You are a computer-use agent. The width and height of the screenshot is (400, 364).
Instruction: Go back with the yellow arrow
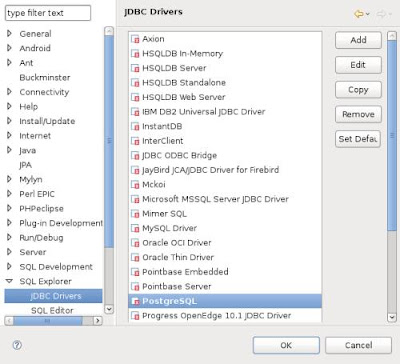(x=359, y=14)
